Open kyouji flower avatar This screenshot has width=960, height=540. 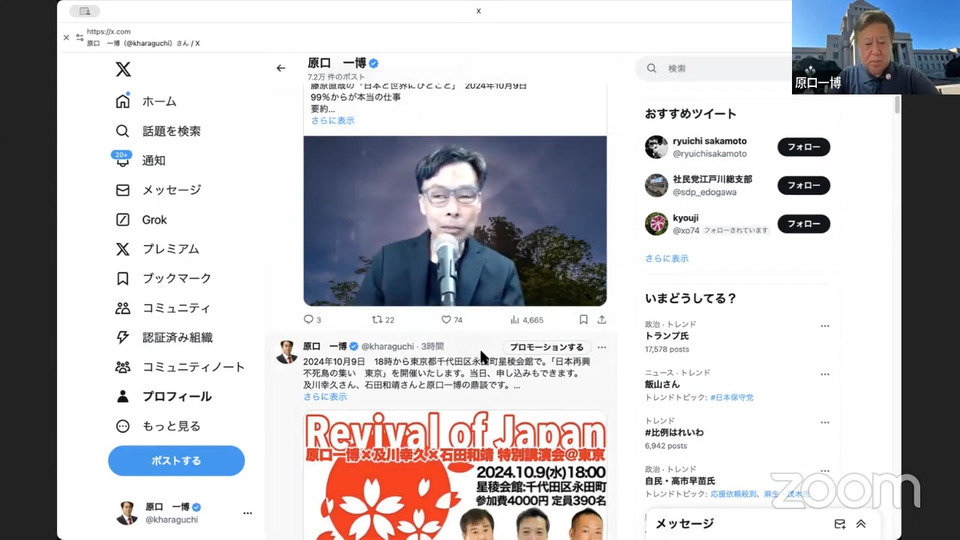[x=656, y=224]
